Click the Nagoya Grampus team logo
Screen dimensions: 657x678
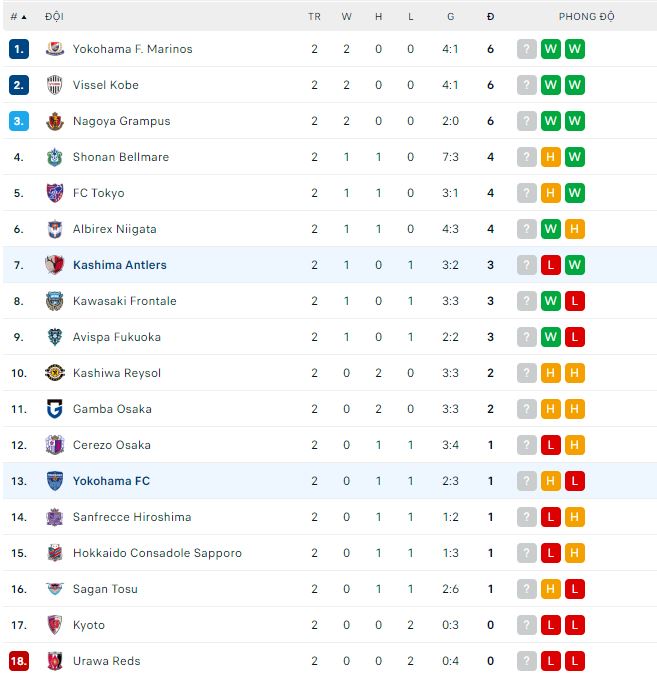(55, 121)
